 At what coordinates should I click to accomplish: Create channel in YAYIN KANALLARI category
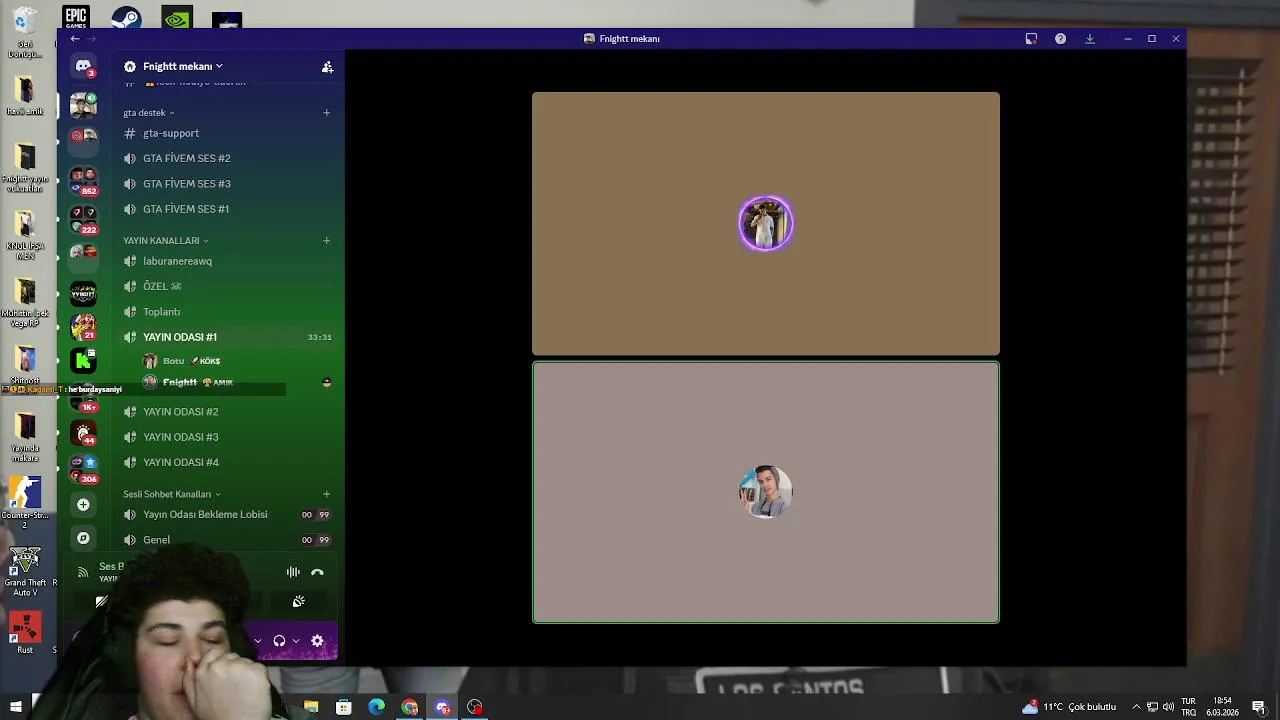326,241
